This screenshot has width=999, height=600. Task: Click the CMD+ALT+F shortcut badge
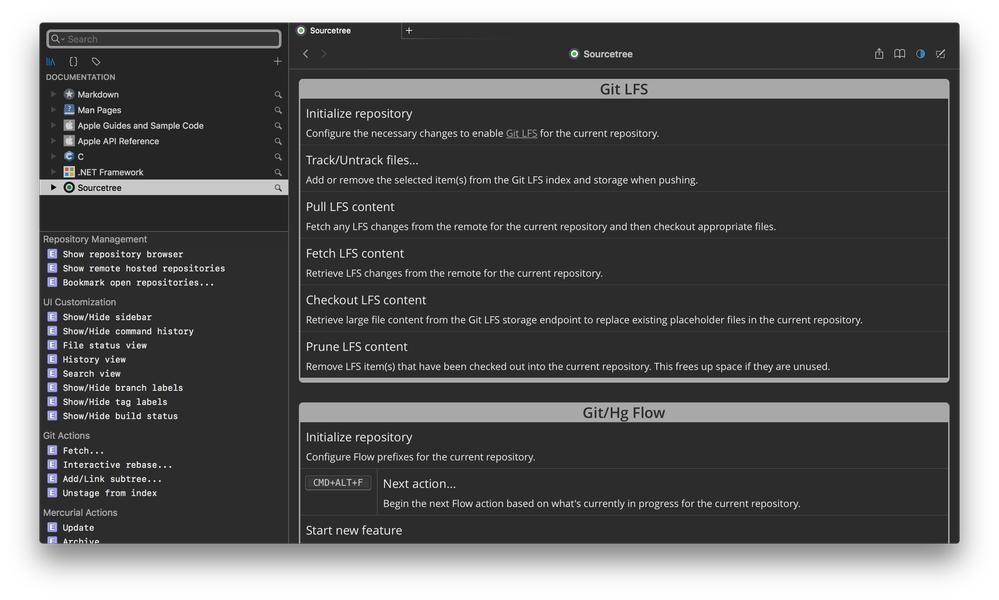tap(338, 483)
